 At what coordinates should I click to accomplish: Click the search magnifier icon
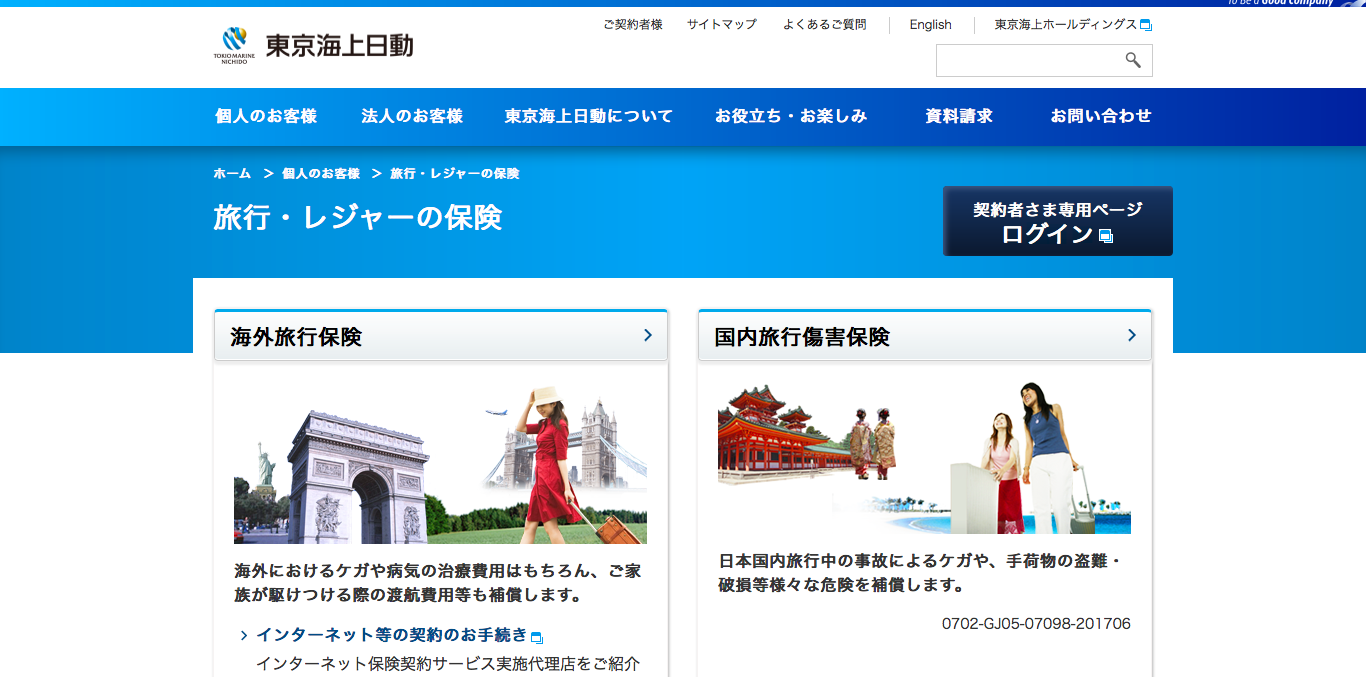coord(1133,61)
